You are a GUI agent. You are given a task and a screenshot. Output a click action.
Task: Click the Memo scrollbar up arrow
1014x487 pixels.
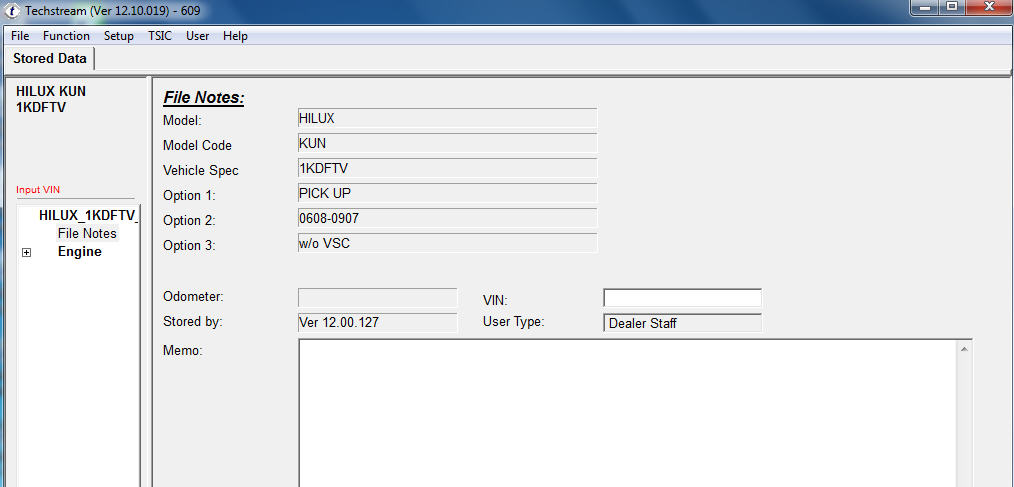click(964, 349)
